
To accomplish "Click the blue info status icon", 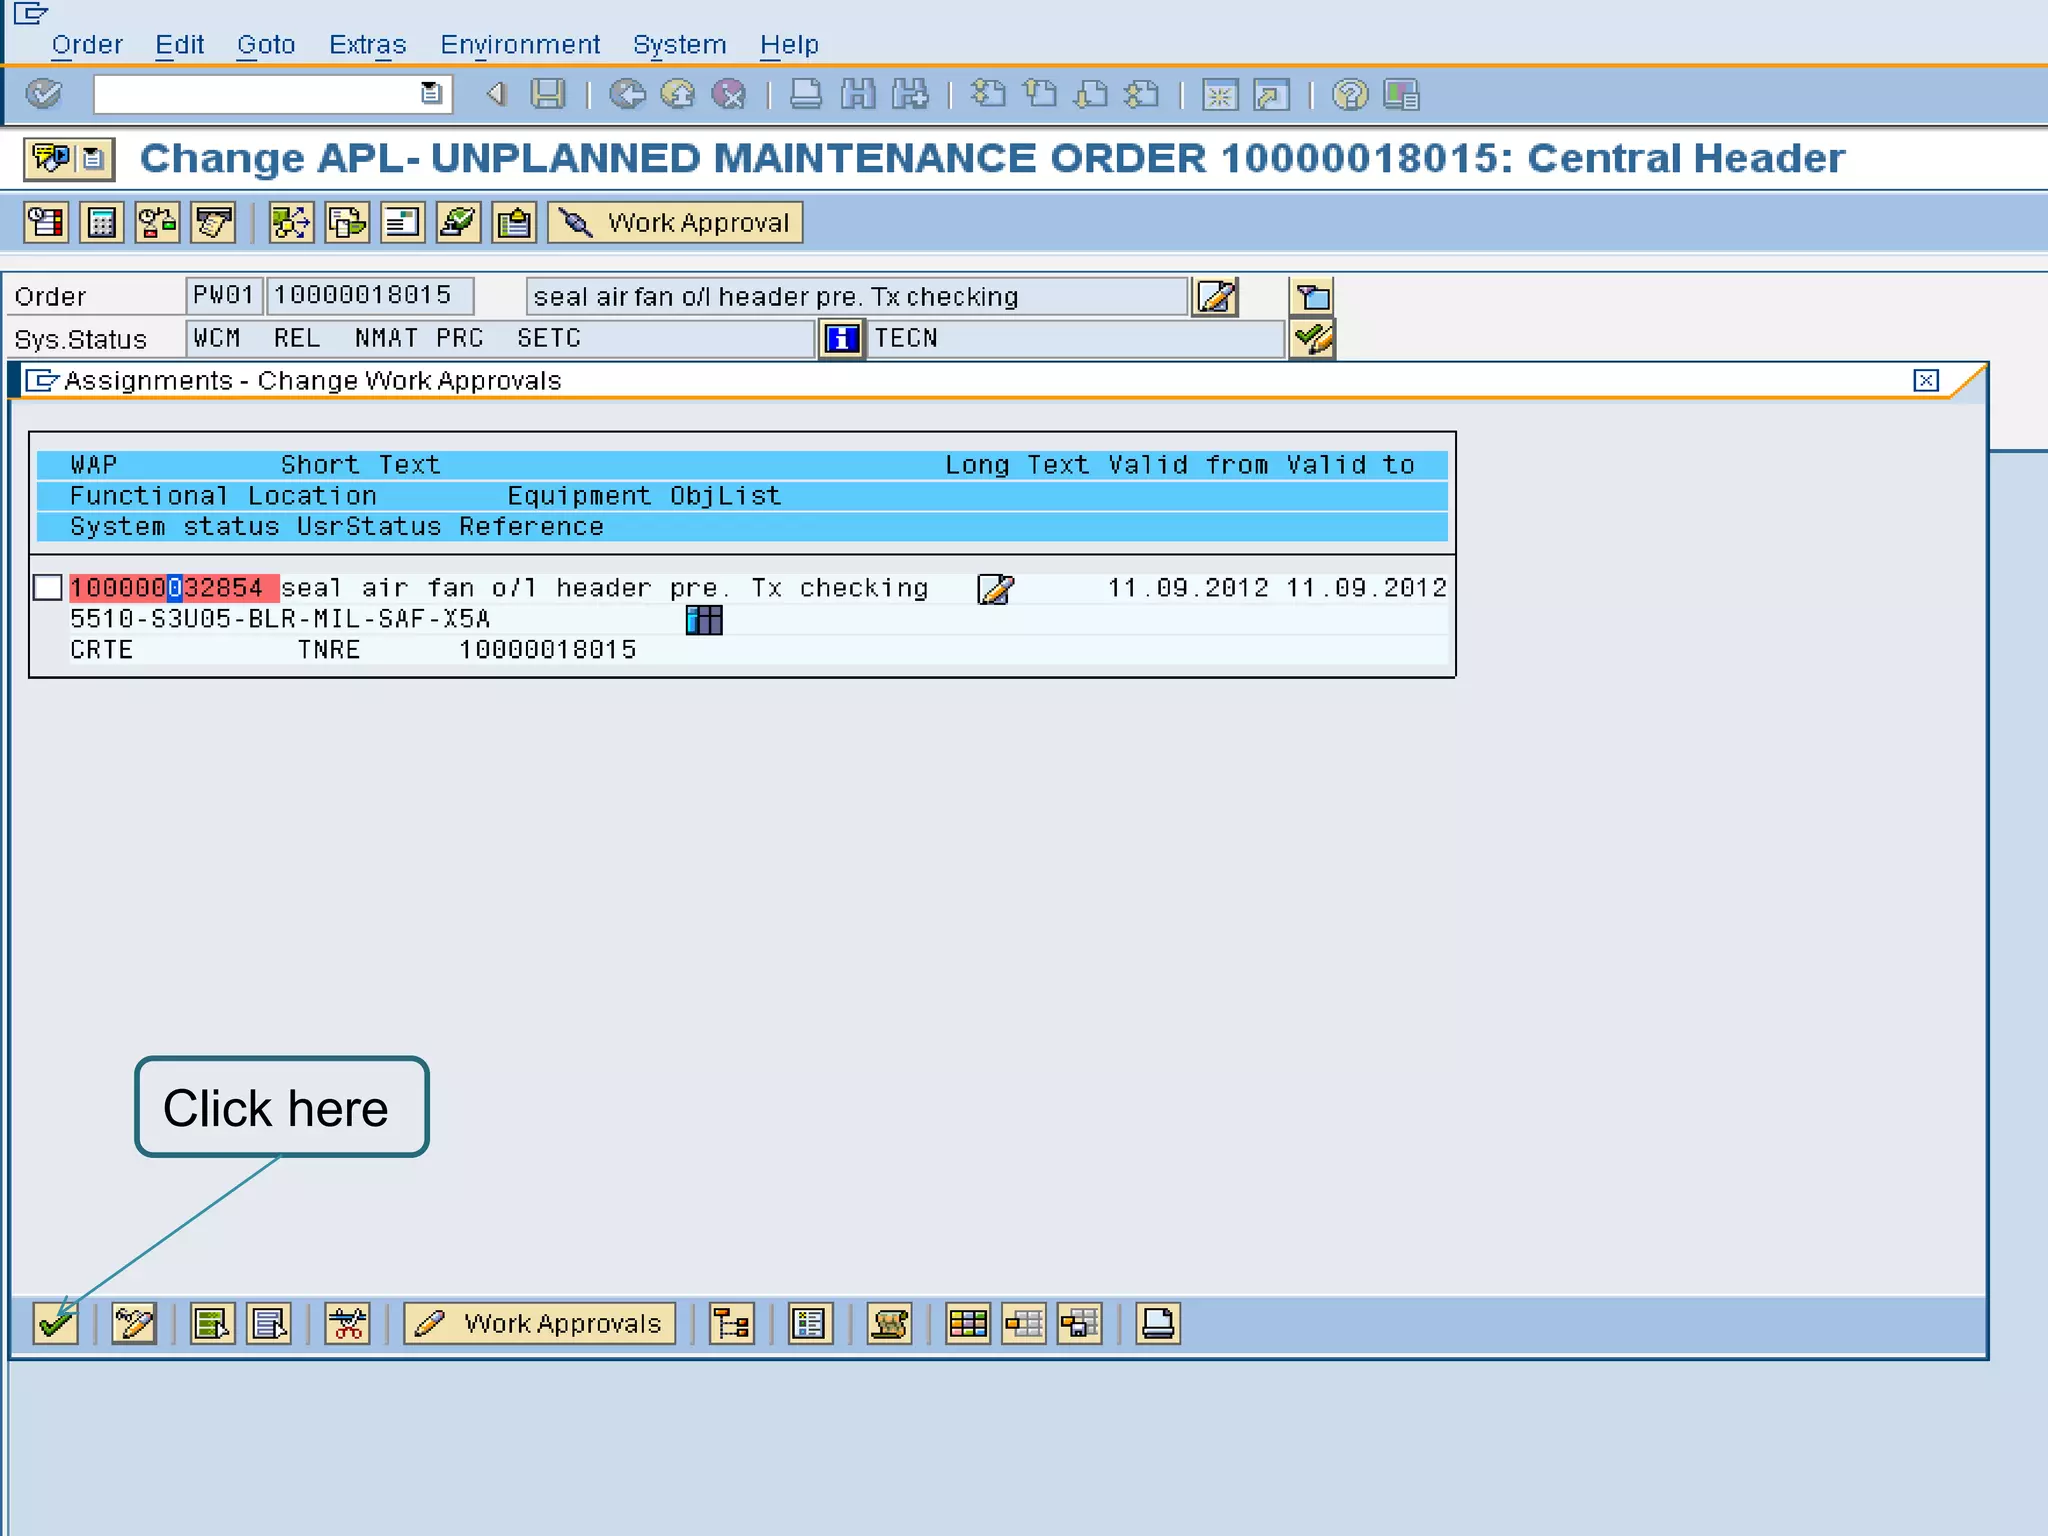I will (x=841, y=339).
